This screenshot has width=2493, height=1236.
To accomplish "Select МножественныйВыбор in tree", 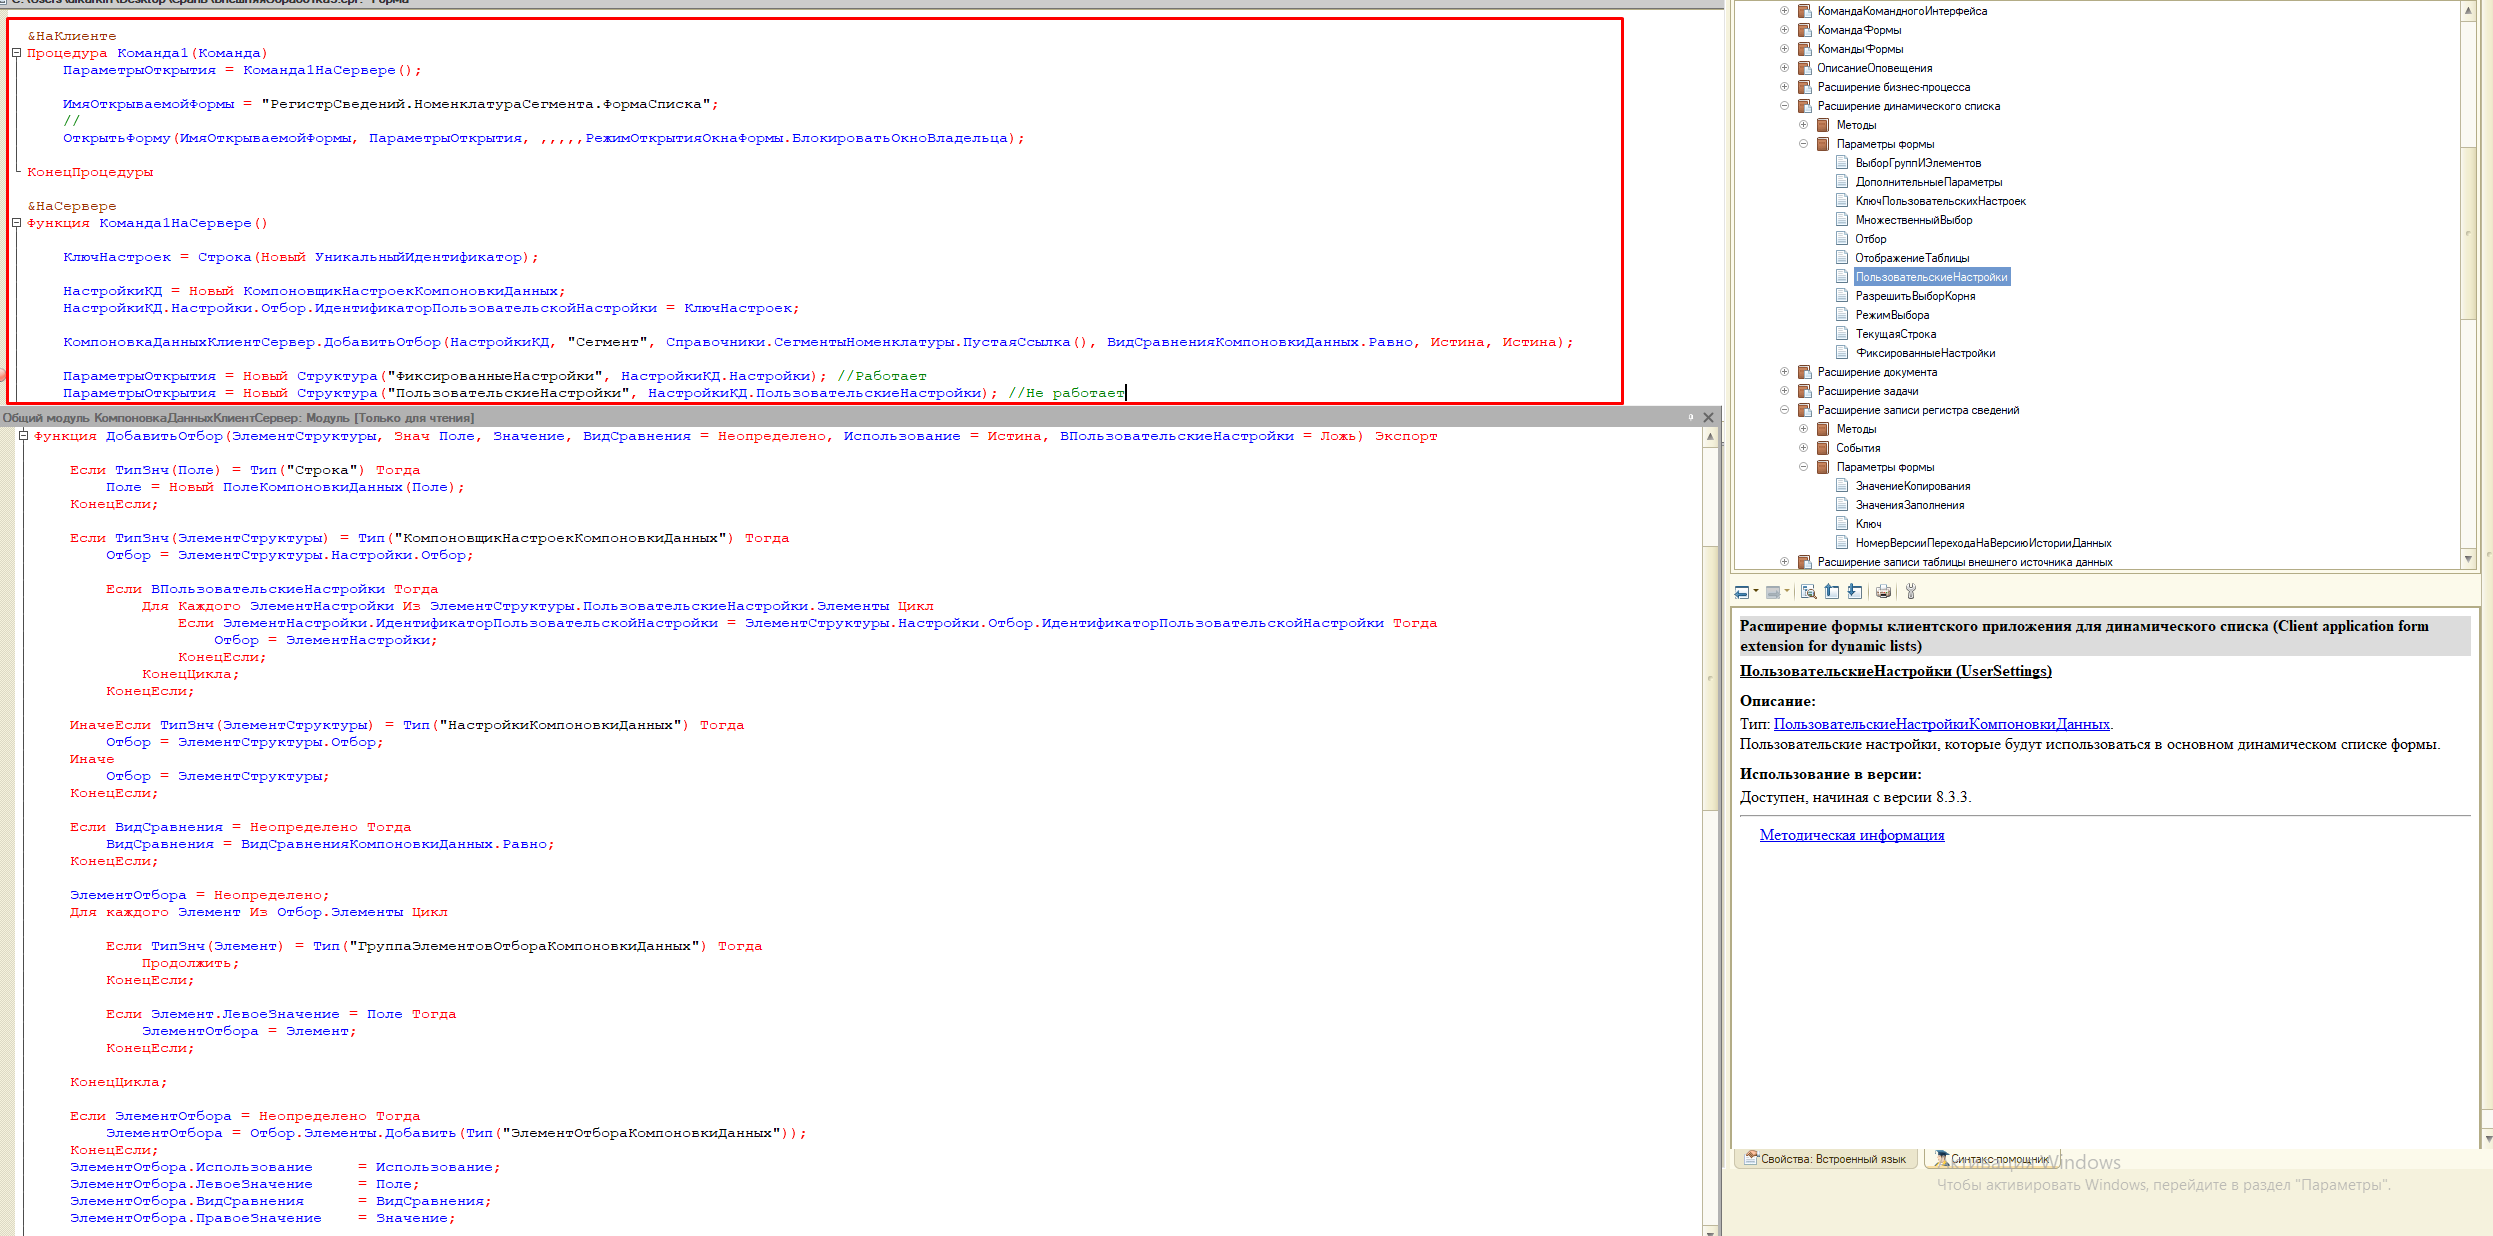I will 1914,220.
